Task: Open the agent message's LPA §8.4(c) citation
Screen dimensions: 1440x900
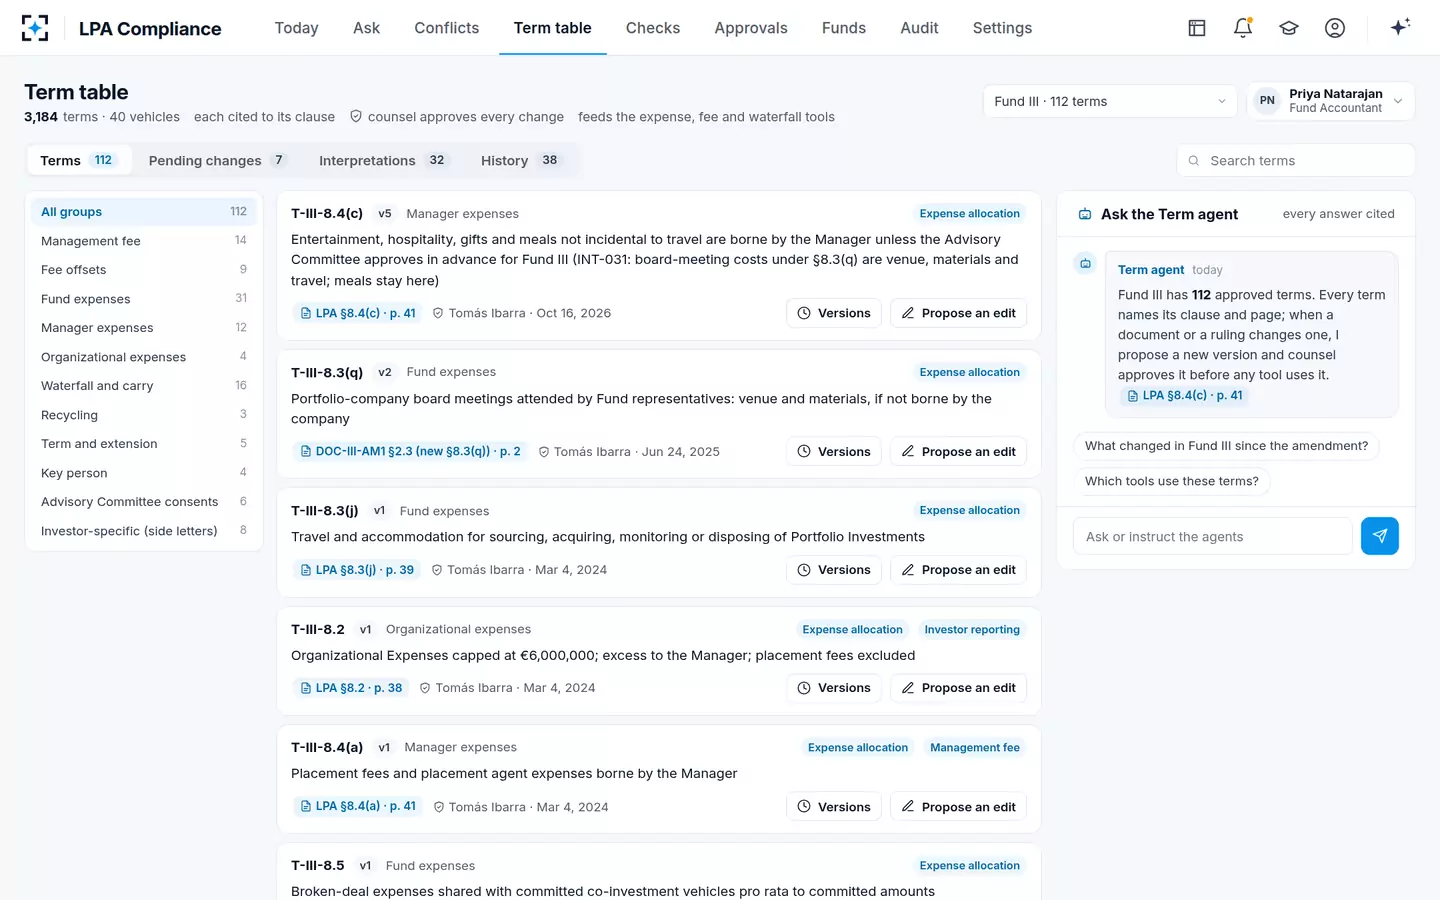Action: (x=1184, y=396)
